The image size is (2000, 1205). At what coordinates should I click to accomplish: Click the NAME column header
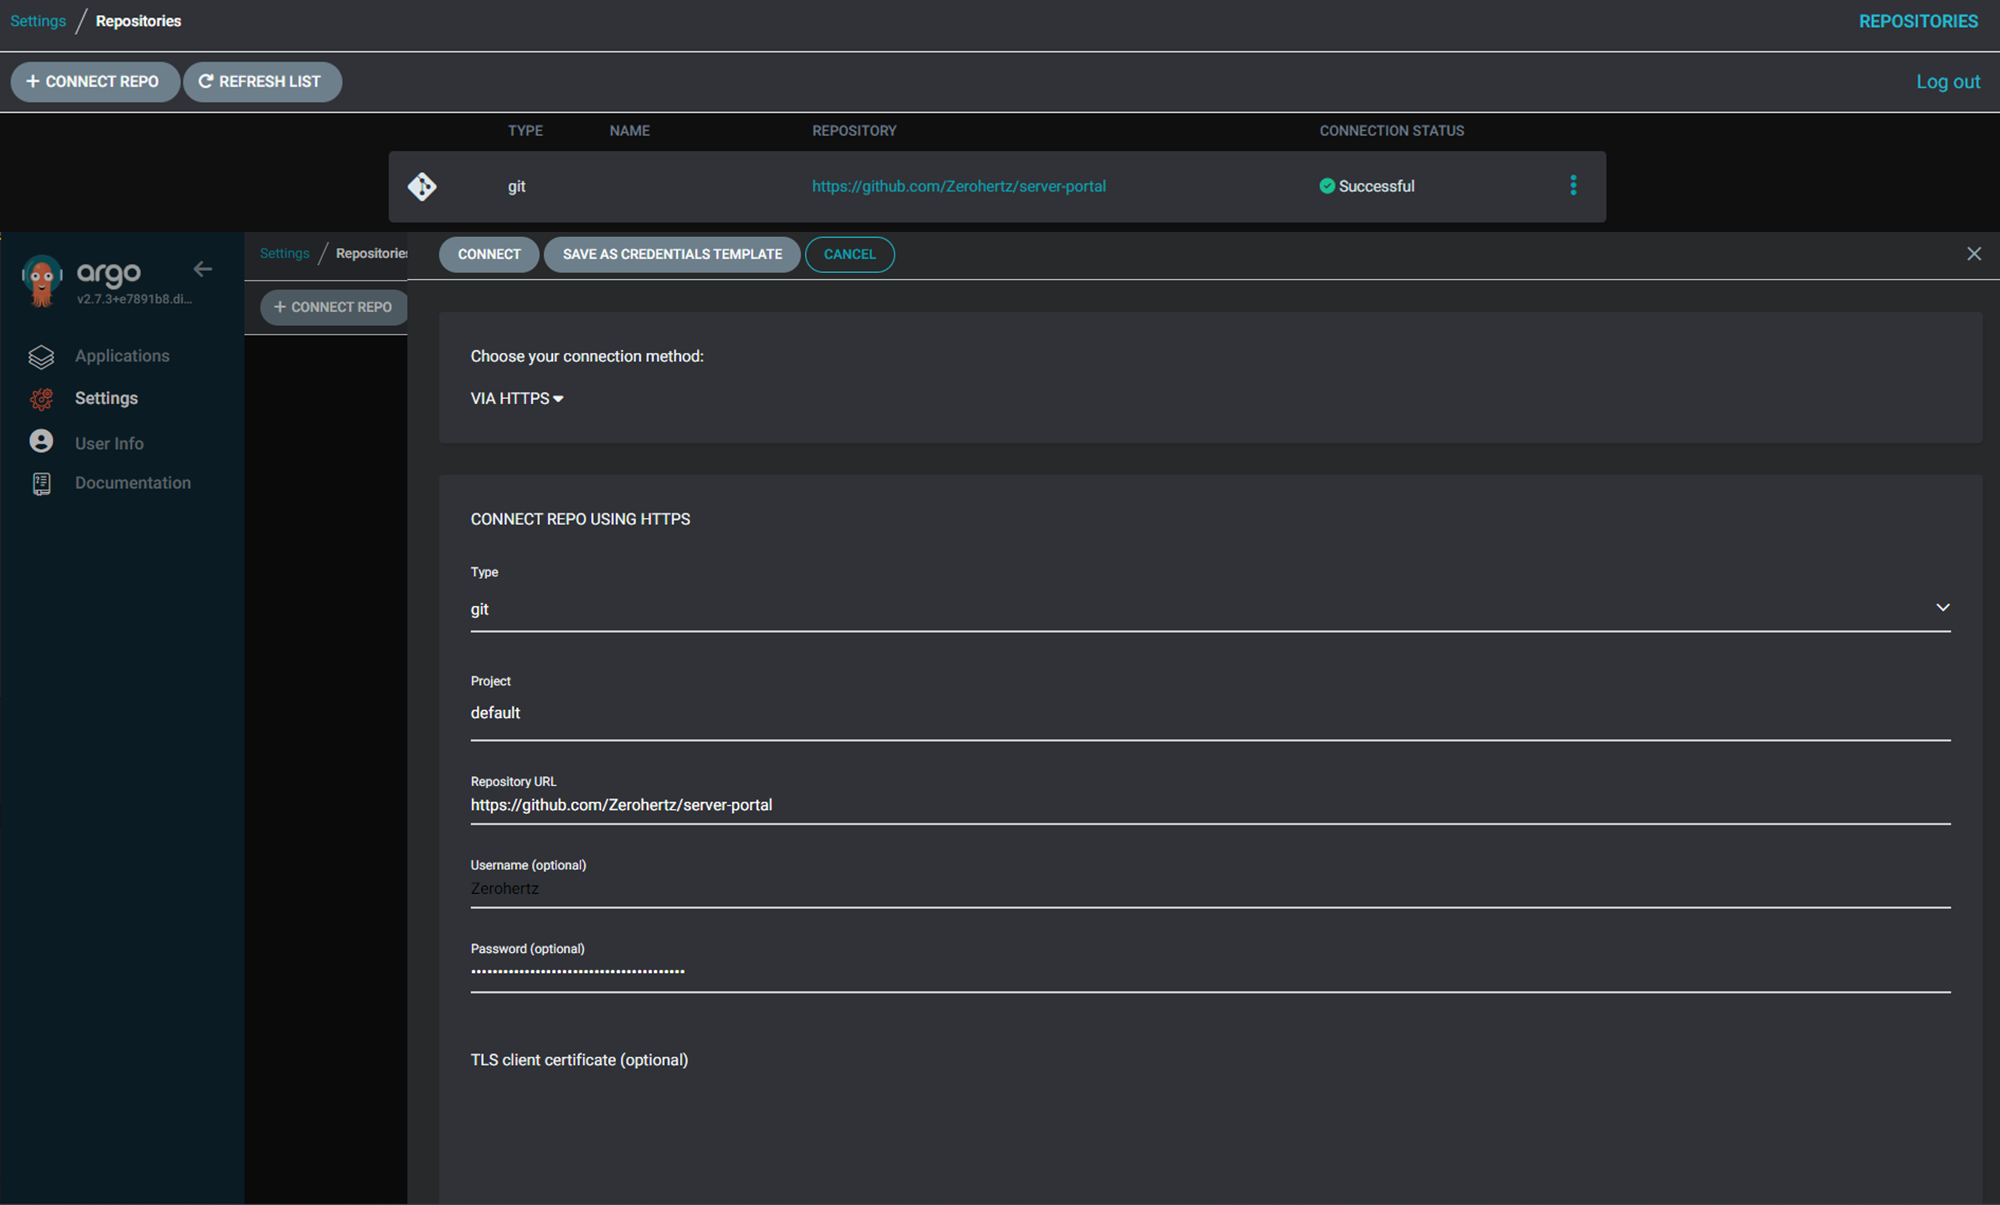pos(630,131)
